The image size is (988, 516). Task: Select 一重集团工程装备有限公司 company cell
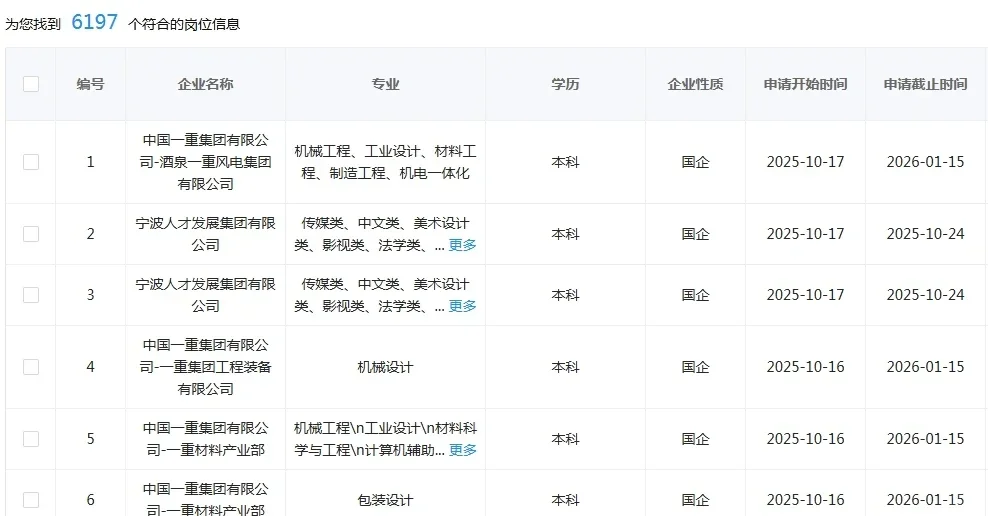205,367
